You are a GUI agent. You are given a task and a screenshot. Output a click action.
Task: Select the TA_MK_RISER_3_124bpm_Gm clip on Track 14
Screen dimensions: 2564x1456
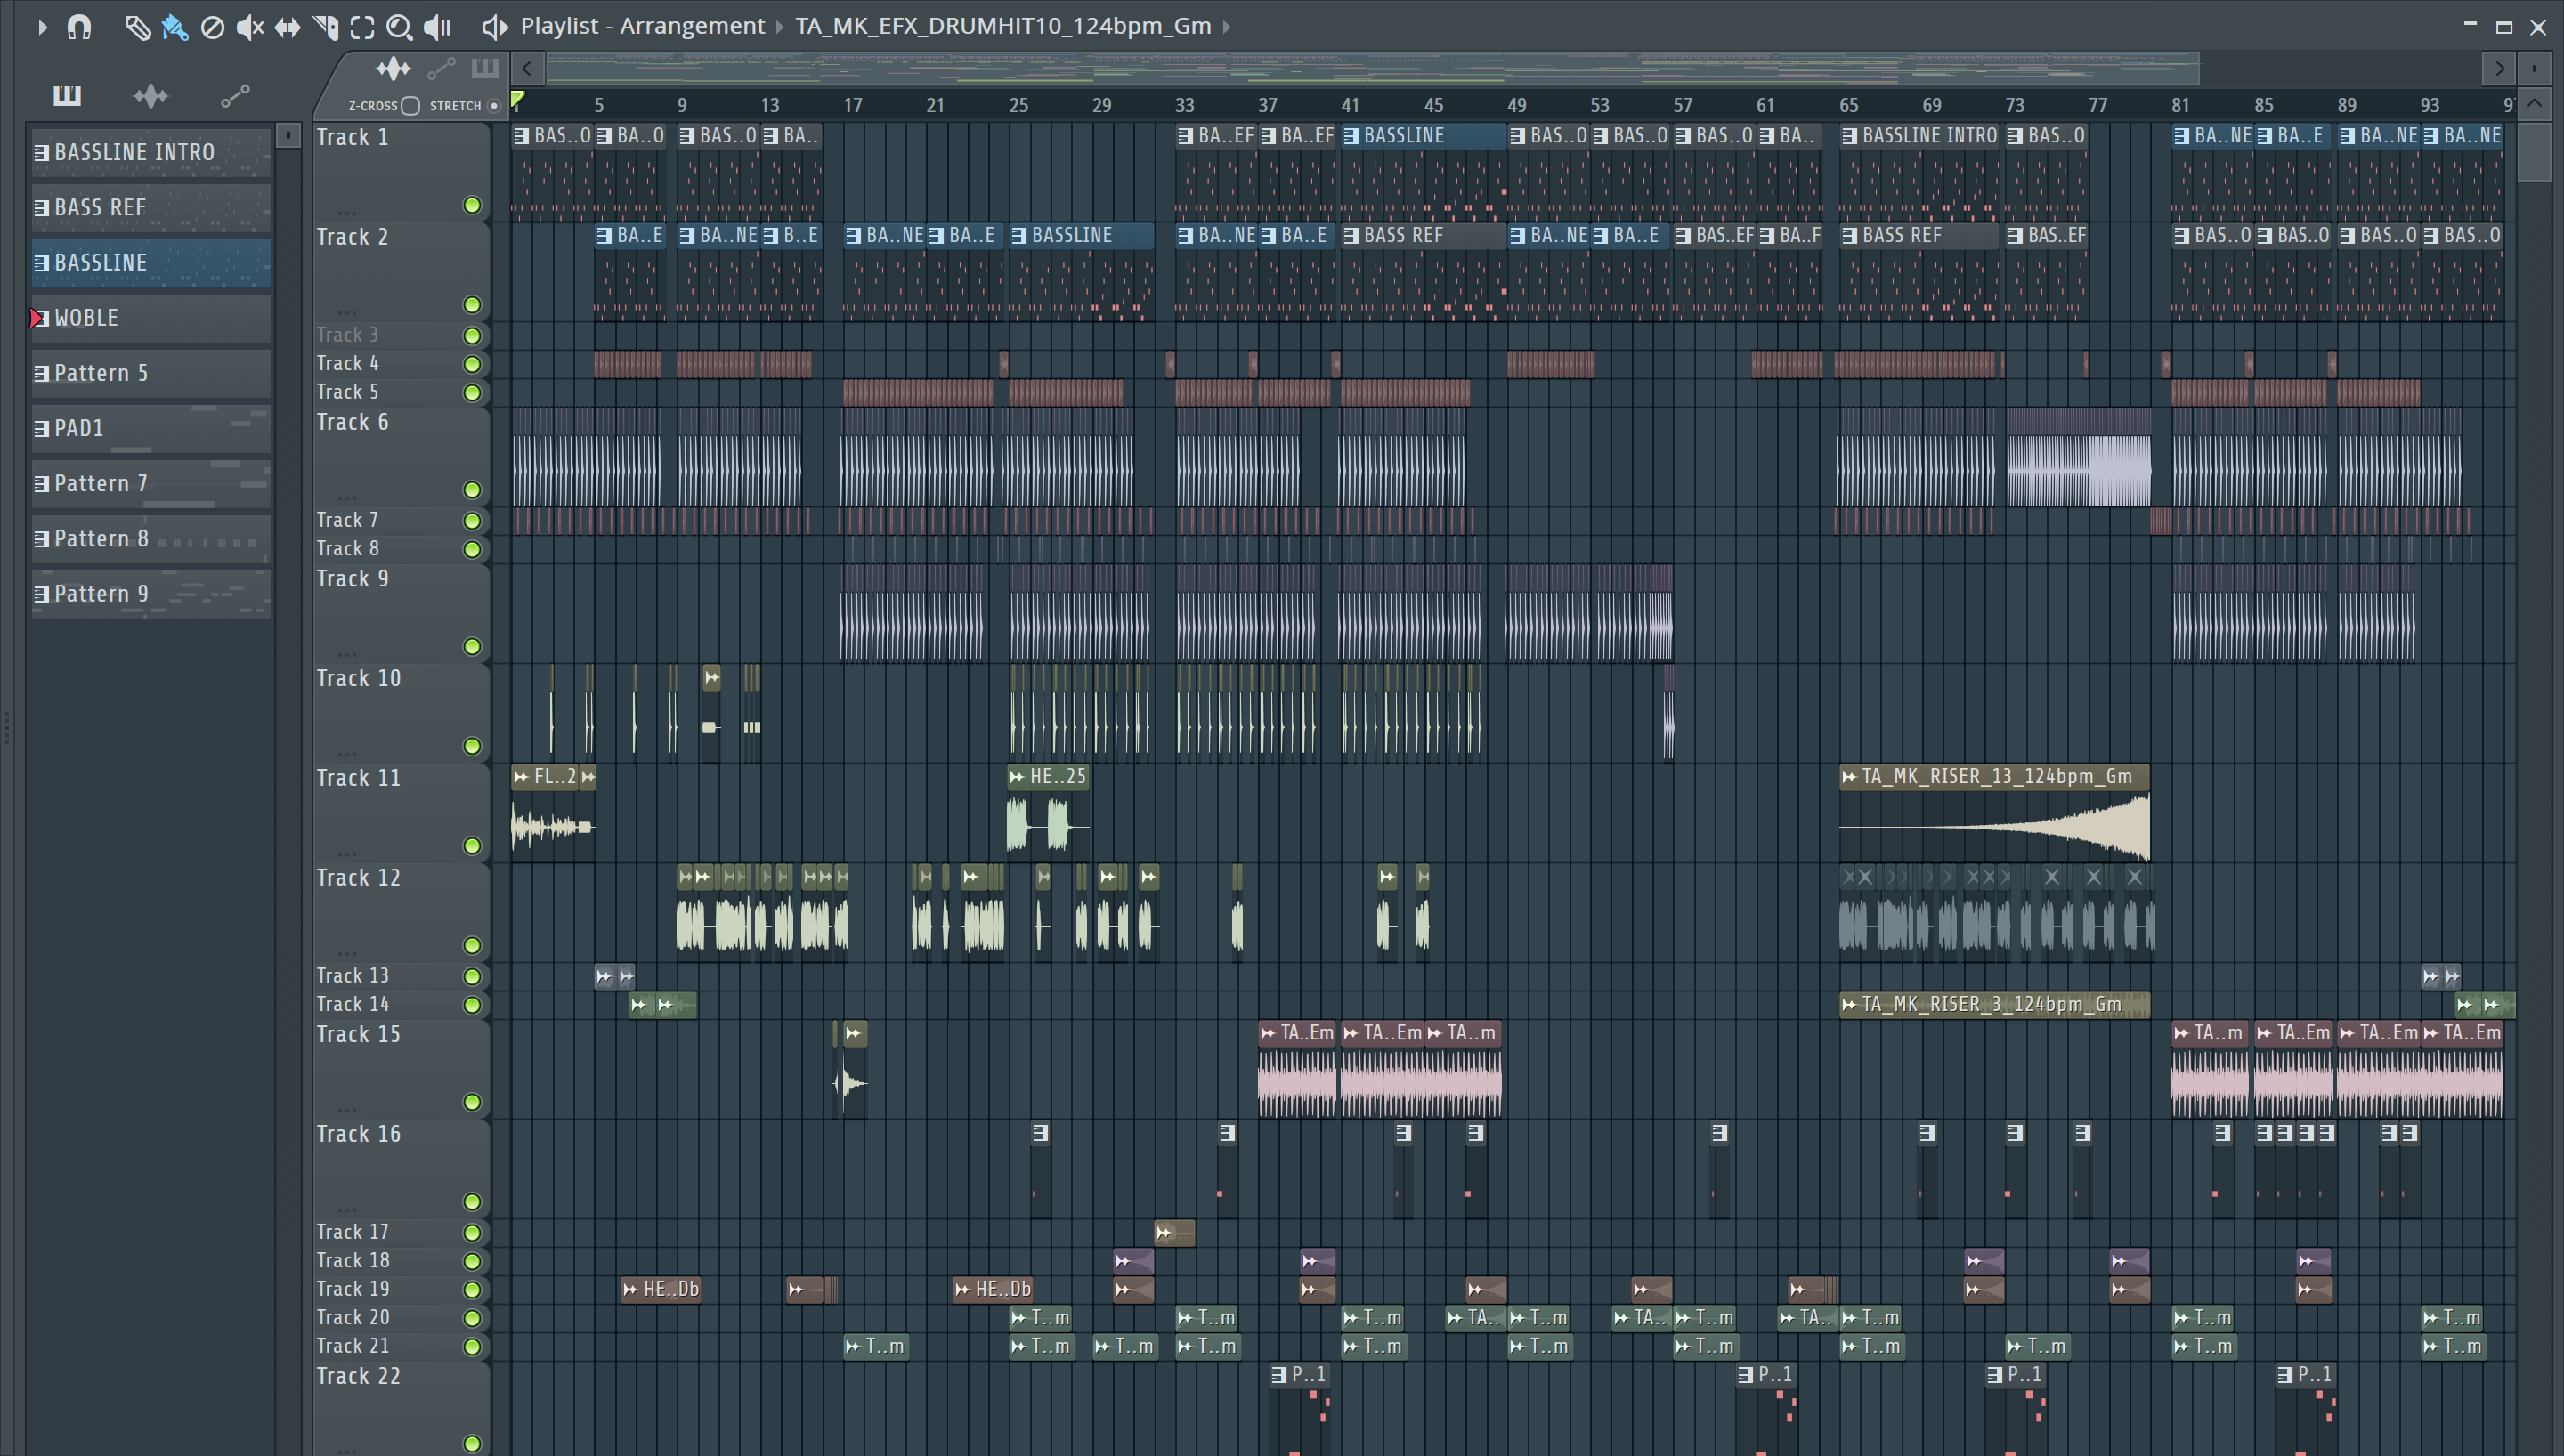[x=1994, y=1004]
